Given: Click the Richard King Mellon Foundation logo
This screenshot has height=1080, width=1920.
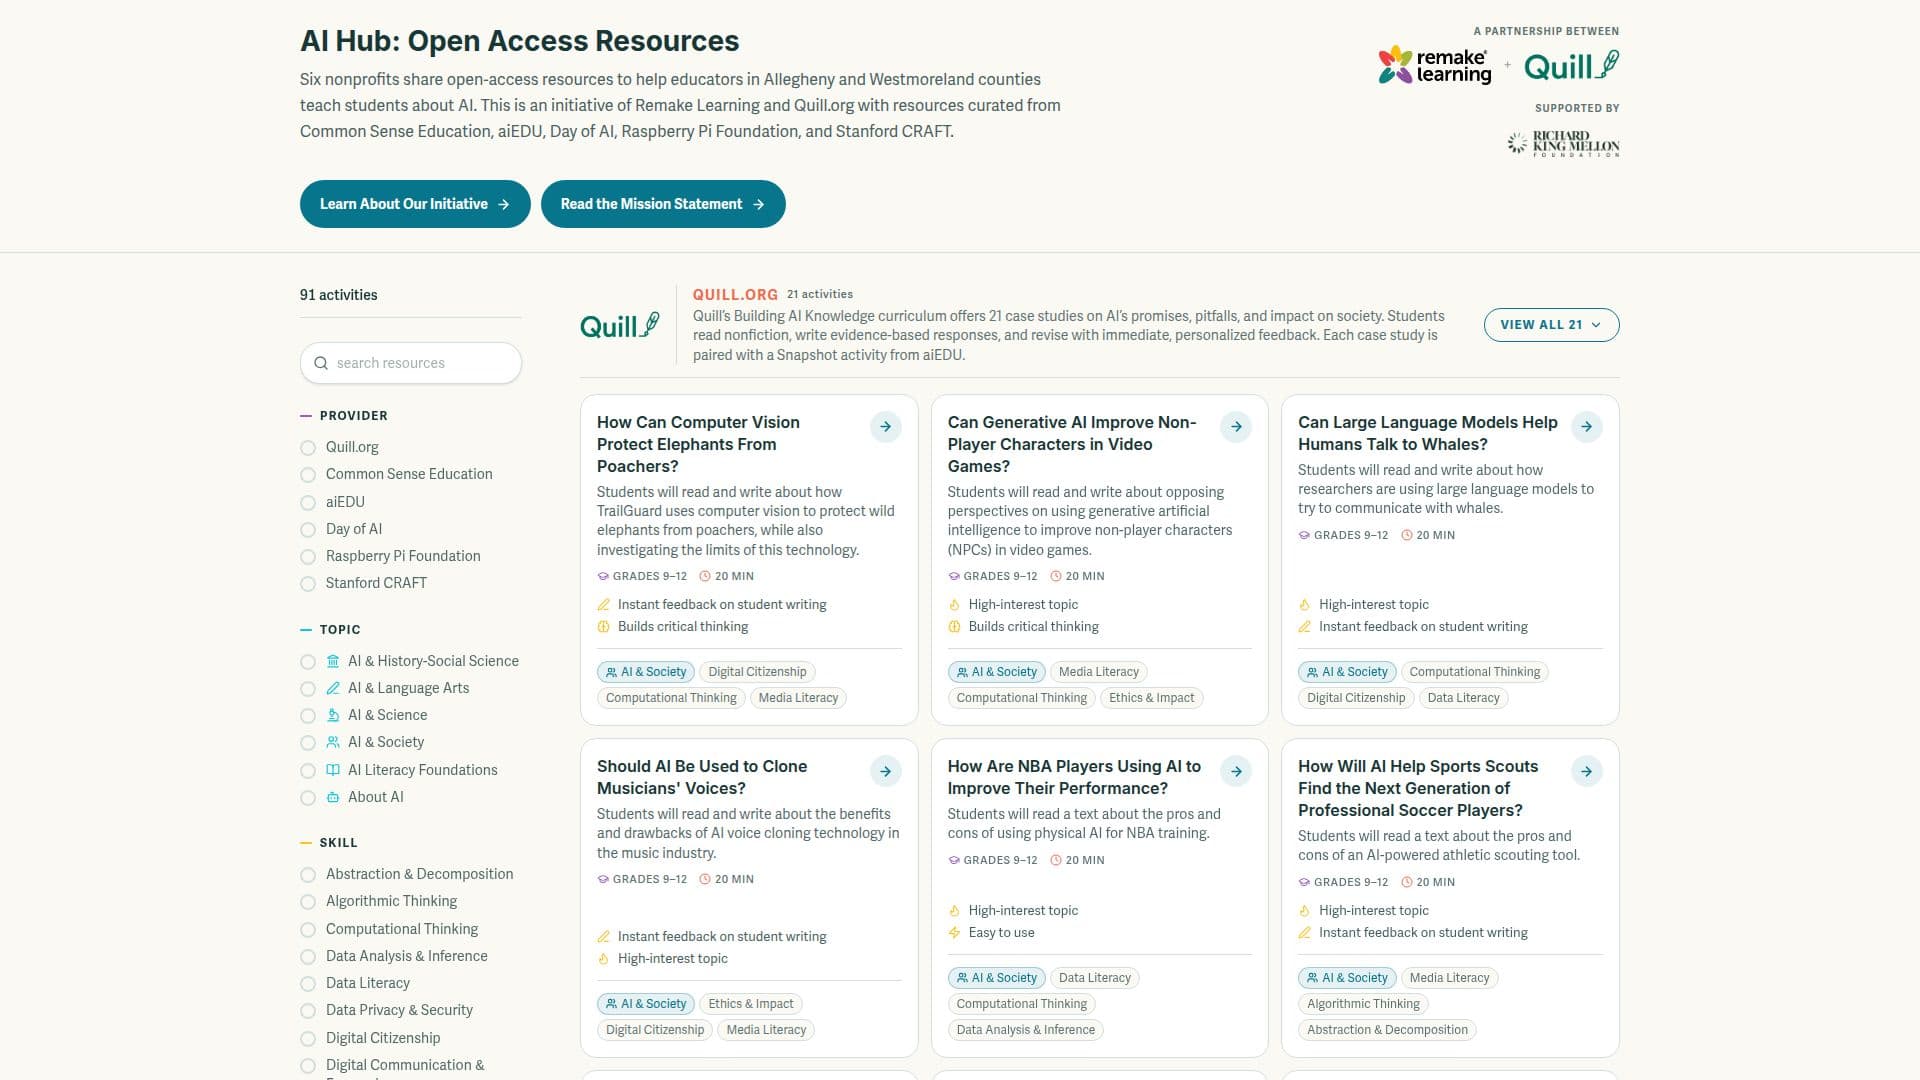Looking at the screenshot, I should pyautogui.click(x=1563, y=144).
